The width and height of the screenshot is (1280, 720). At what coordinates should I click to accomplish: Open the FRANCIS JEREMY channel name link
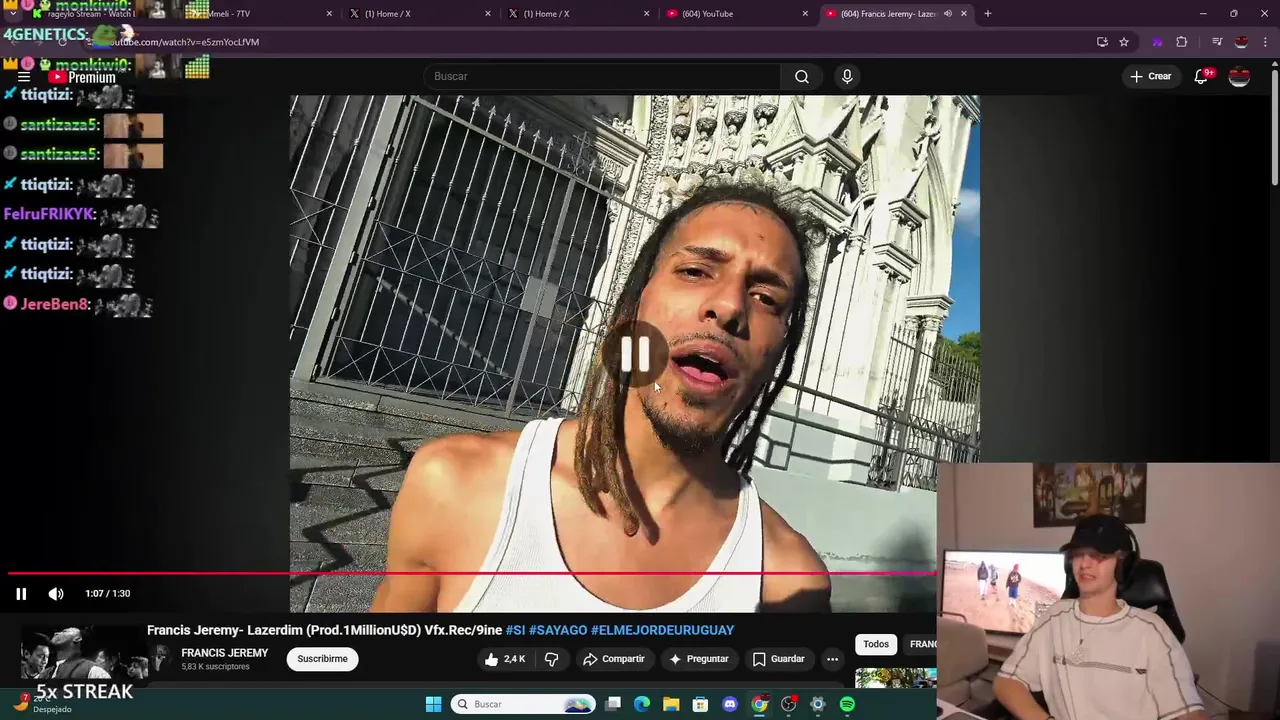224,653
